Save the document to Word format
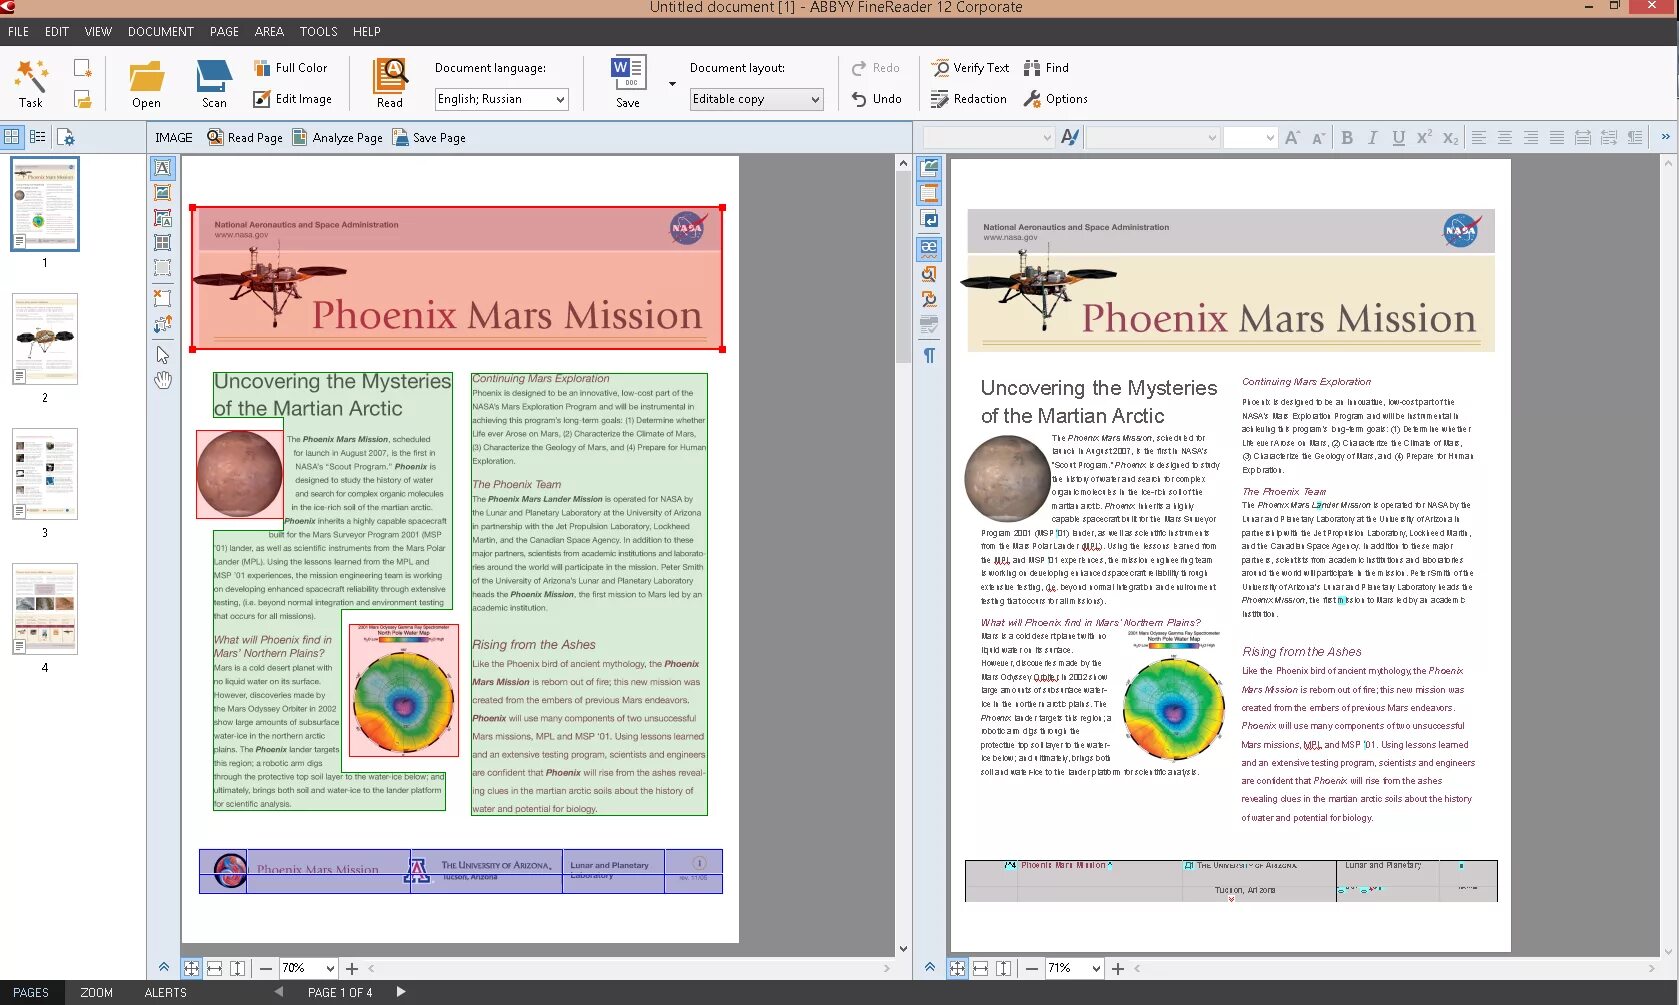Image resolution: width=1679 pixels, height=1005 pixels. click(x=628, y=83)
